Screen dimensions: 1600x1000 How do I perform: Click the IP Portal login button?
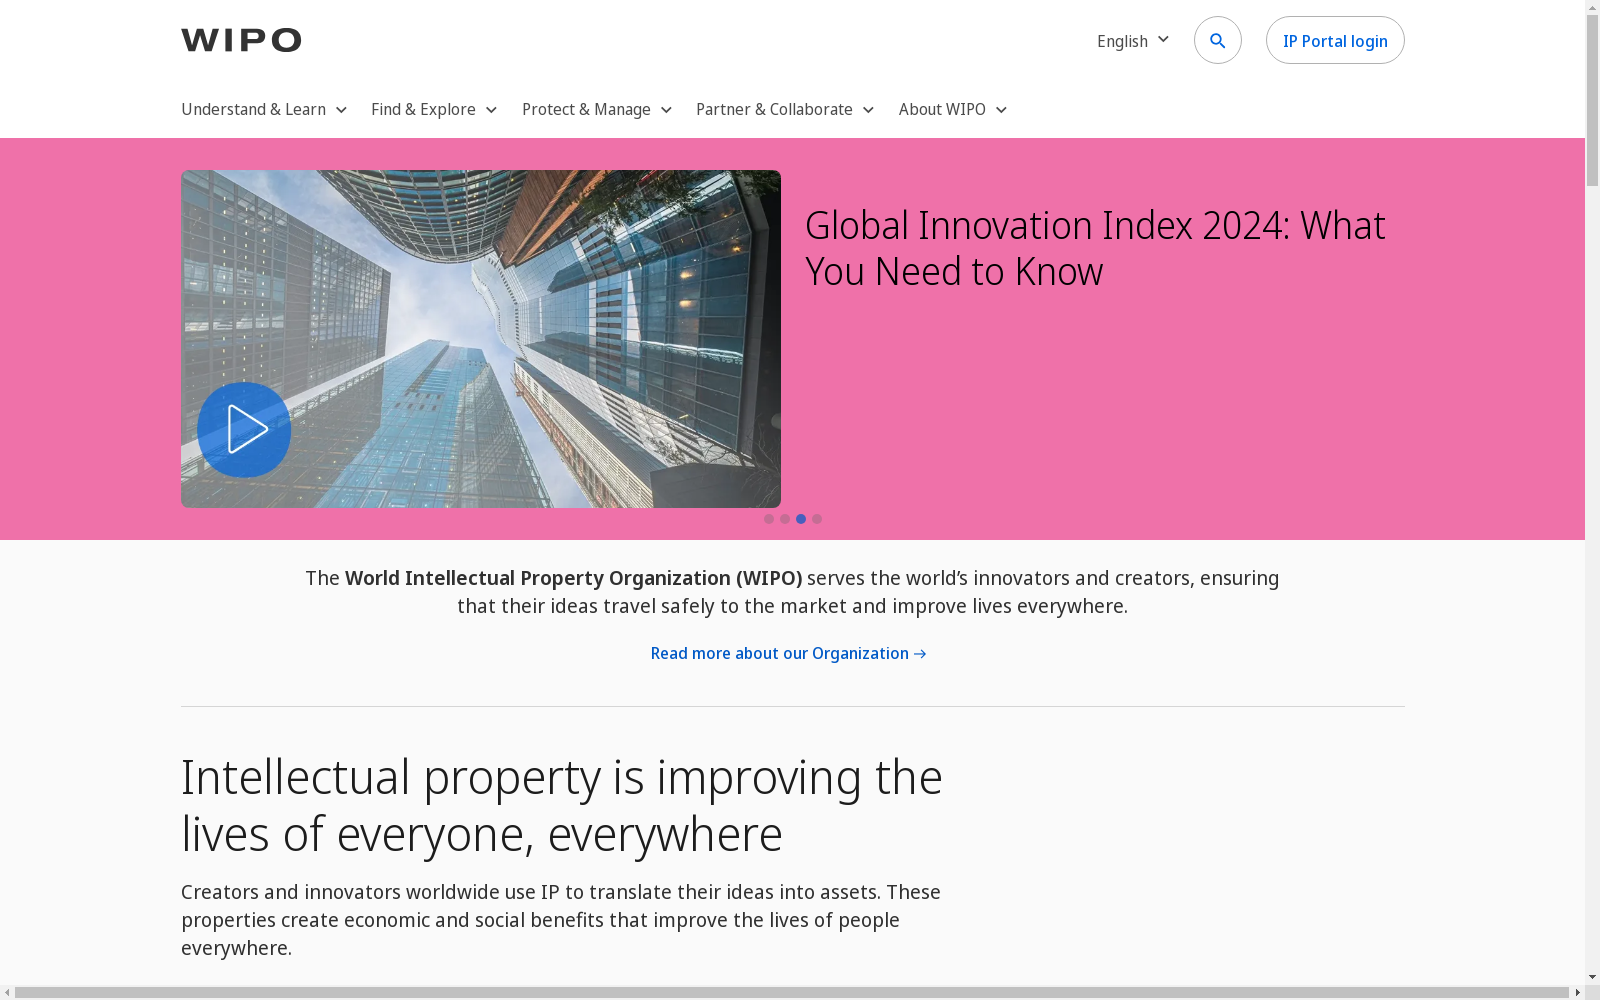pos(1335,40)
